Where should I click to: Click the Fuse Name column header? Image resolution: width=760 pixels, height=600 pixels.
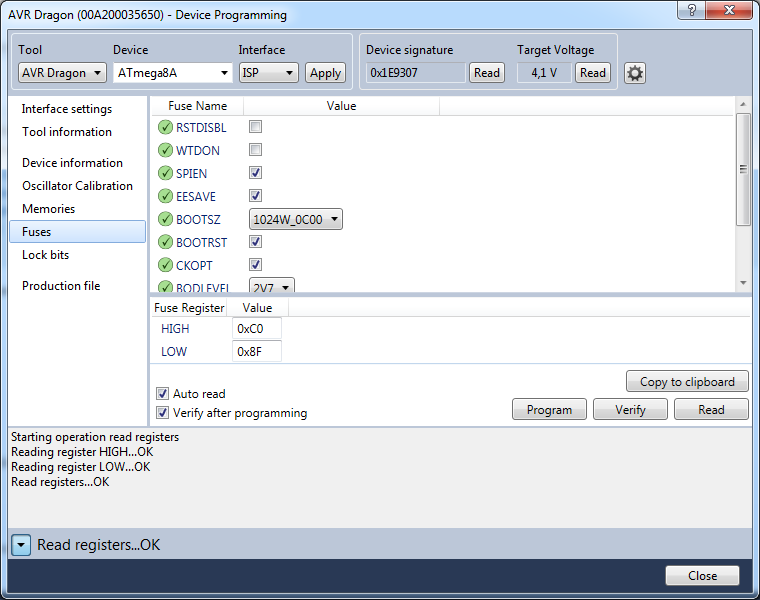(x=197, y=106)
